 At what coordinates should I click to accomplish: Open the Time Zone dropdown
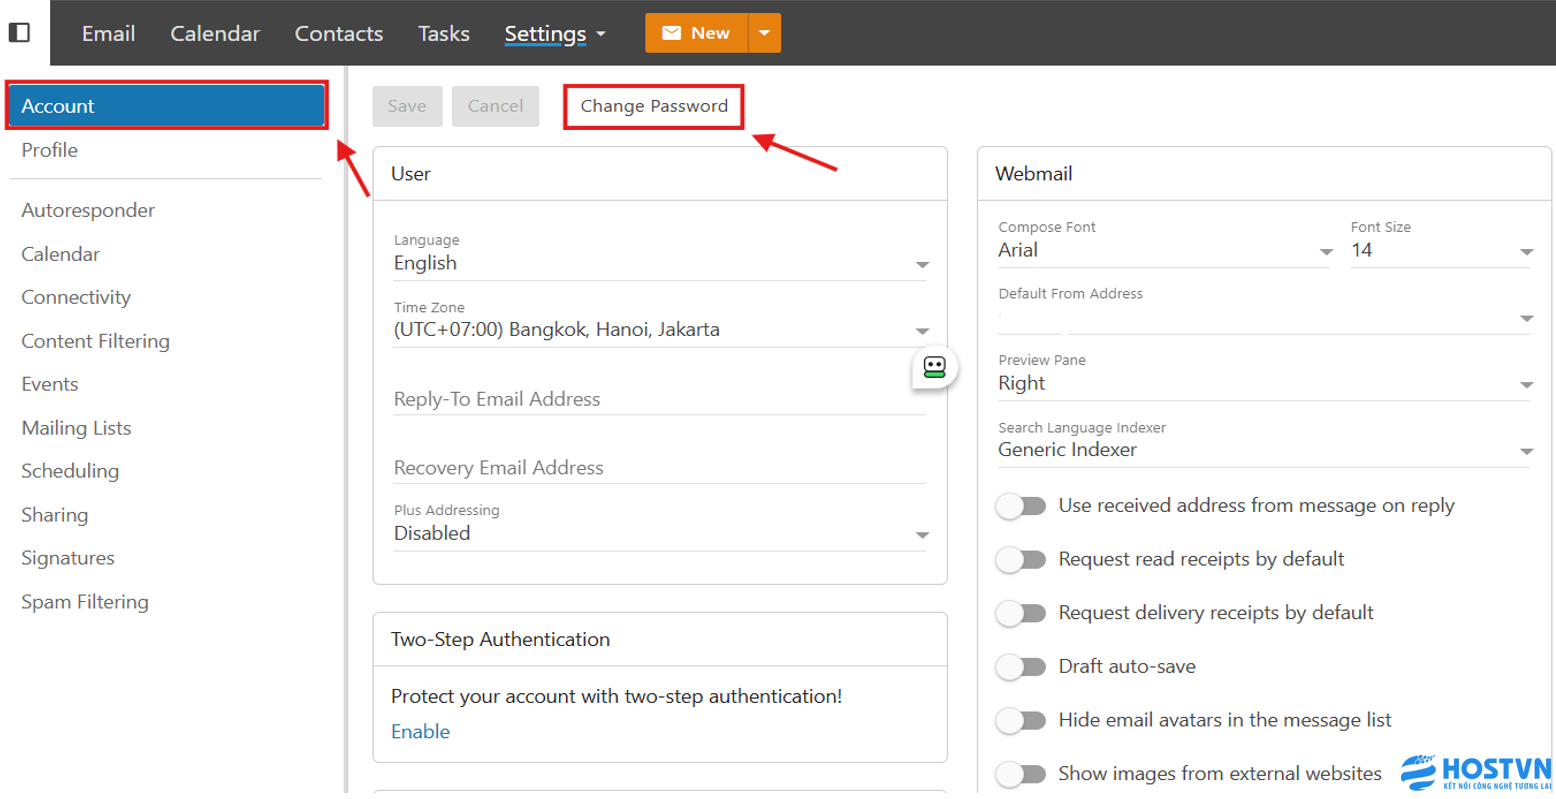[x=921, y=331]
